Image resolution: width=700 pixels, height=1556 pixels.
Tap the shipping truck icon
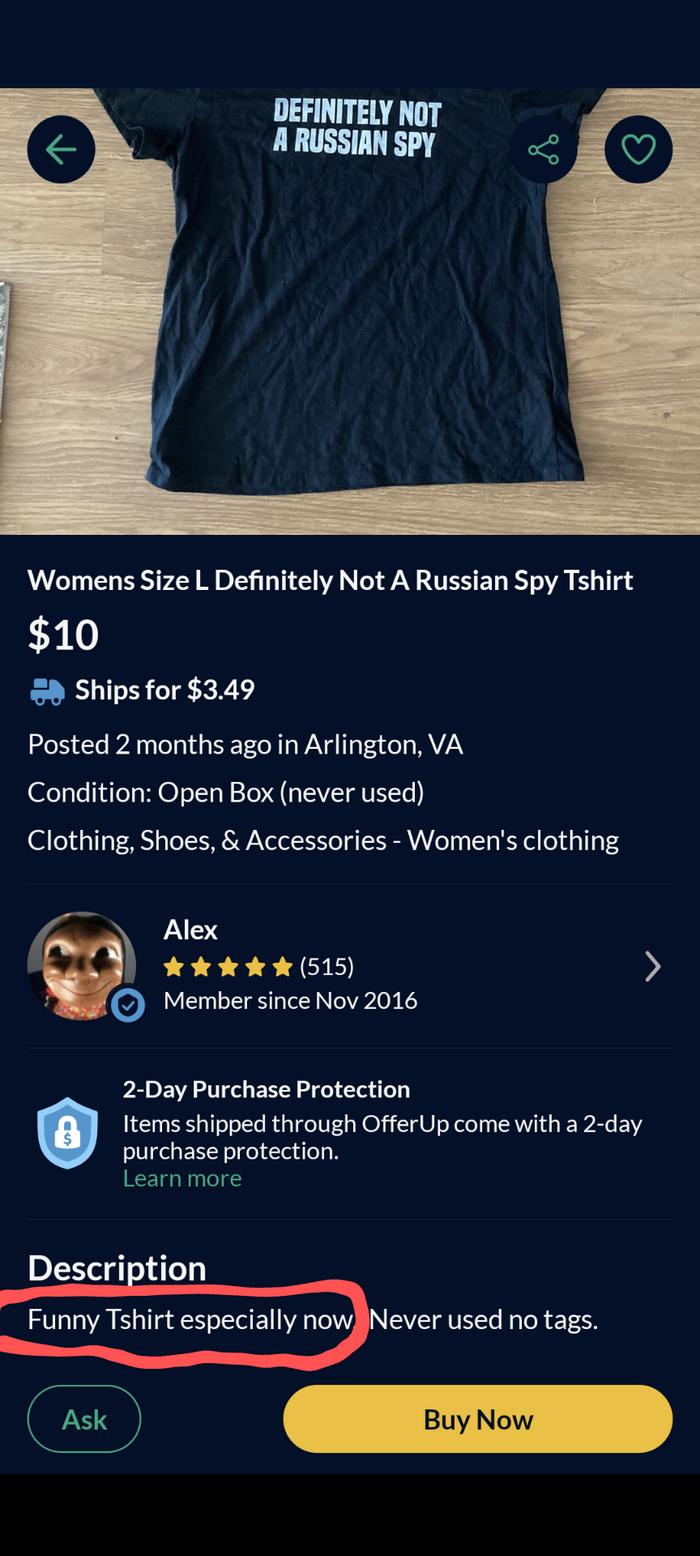(47, 691)
